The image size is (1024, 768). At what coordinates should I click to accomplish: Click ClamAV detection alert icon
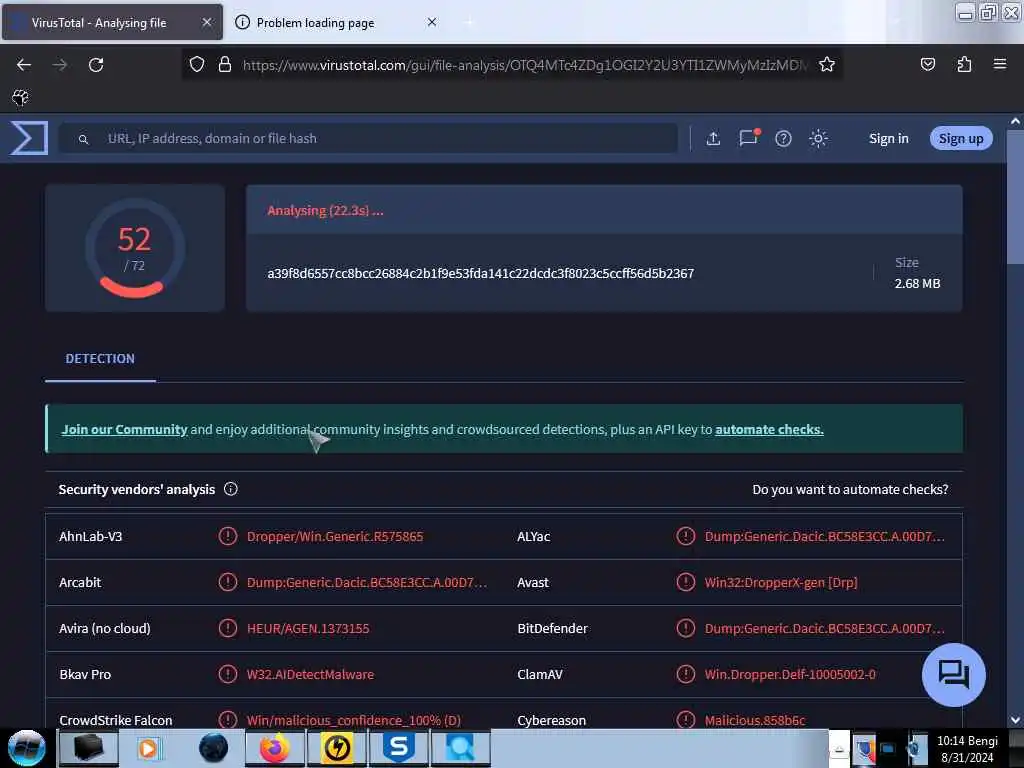(686, 674)
